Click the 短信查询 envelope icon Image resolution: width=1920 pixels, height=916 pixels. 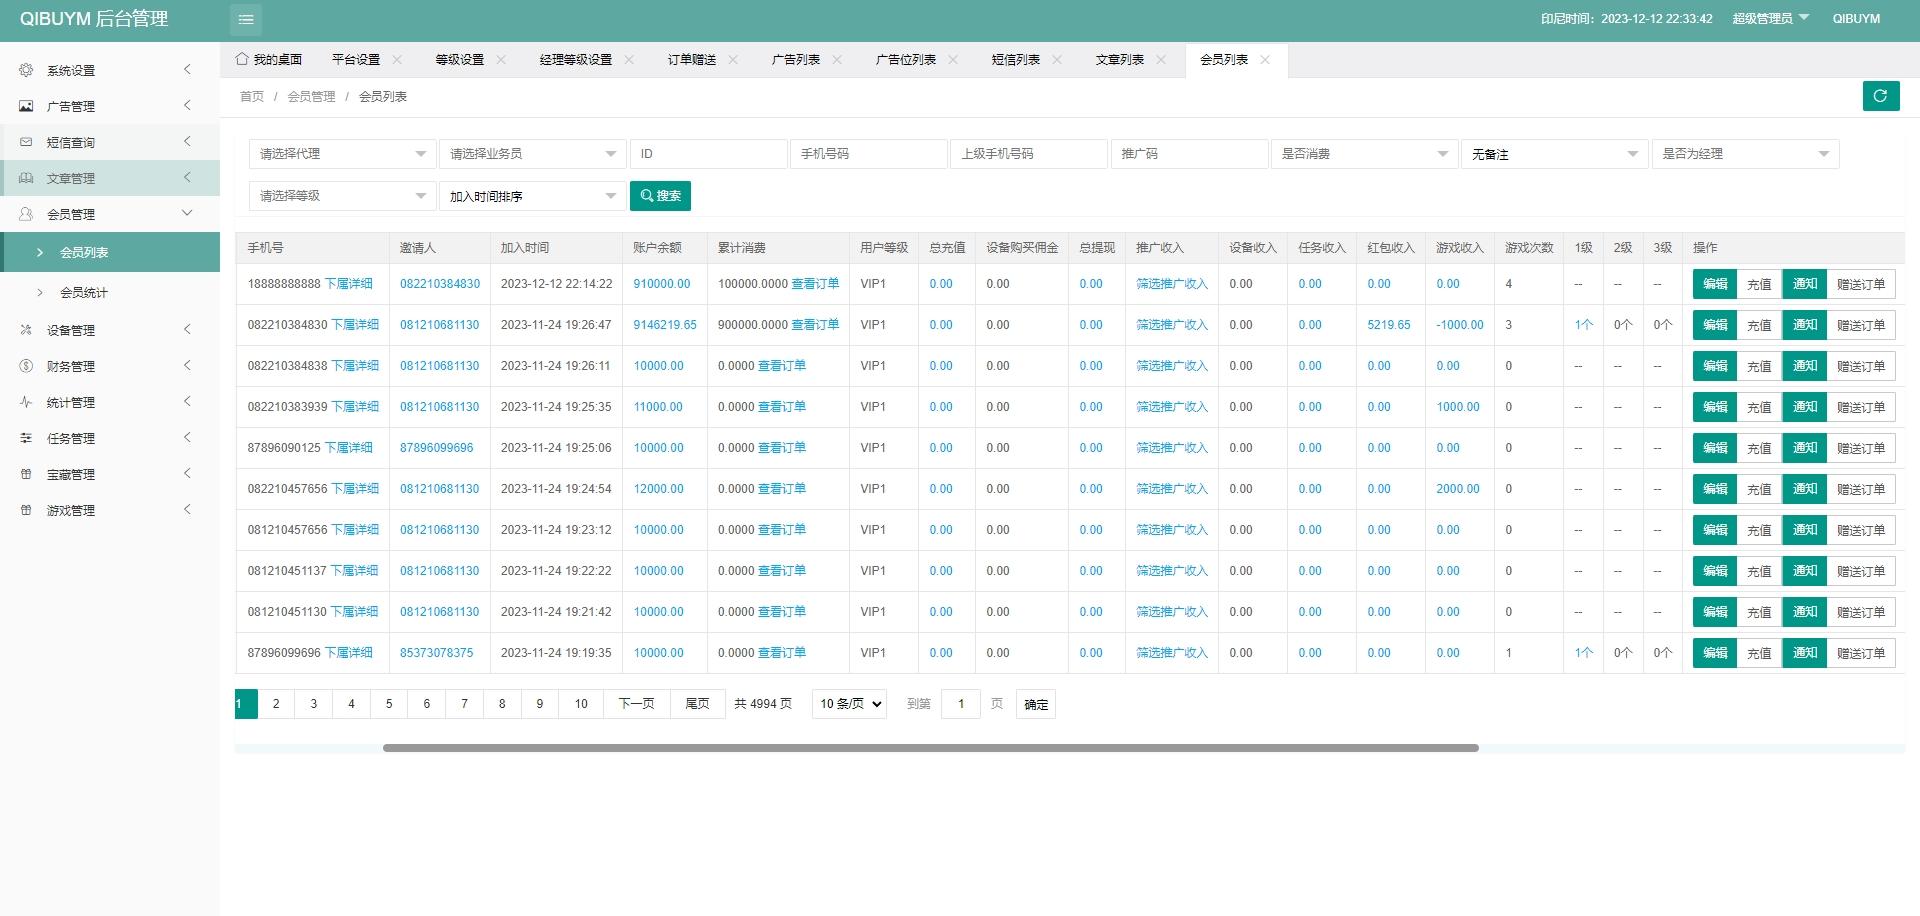pos(27,142)
